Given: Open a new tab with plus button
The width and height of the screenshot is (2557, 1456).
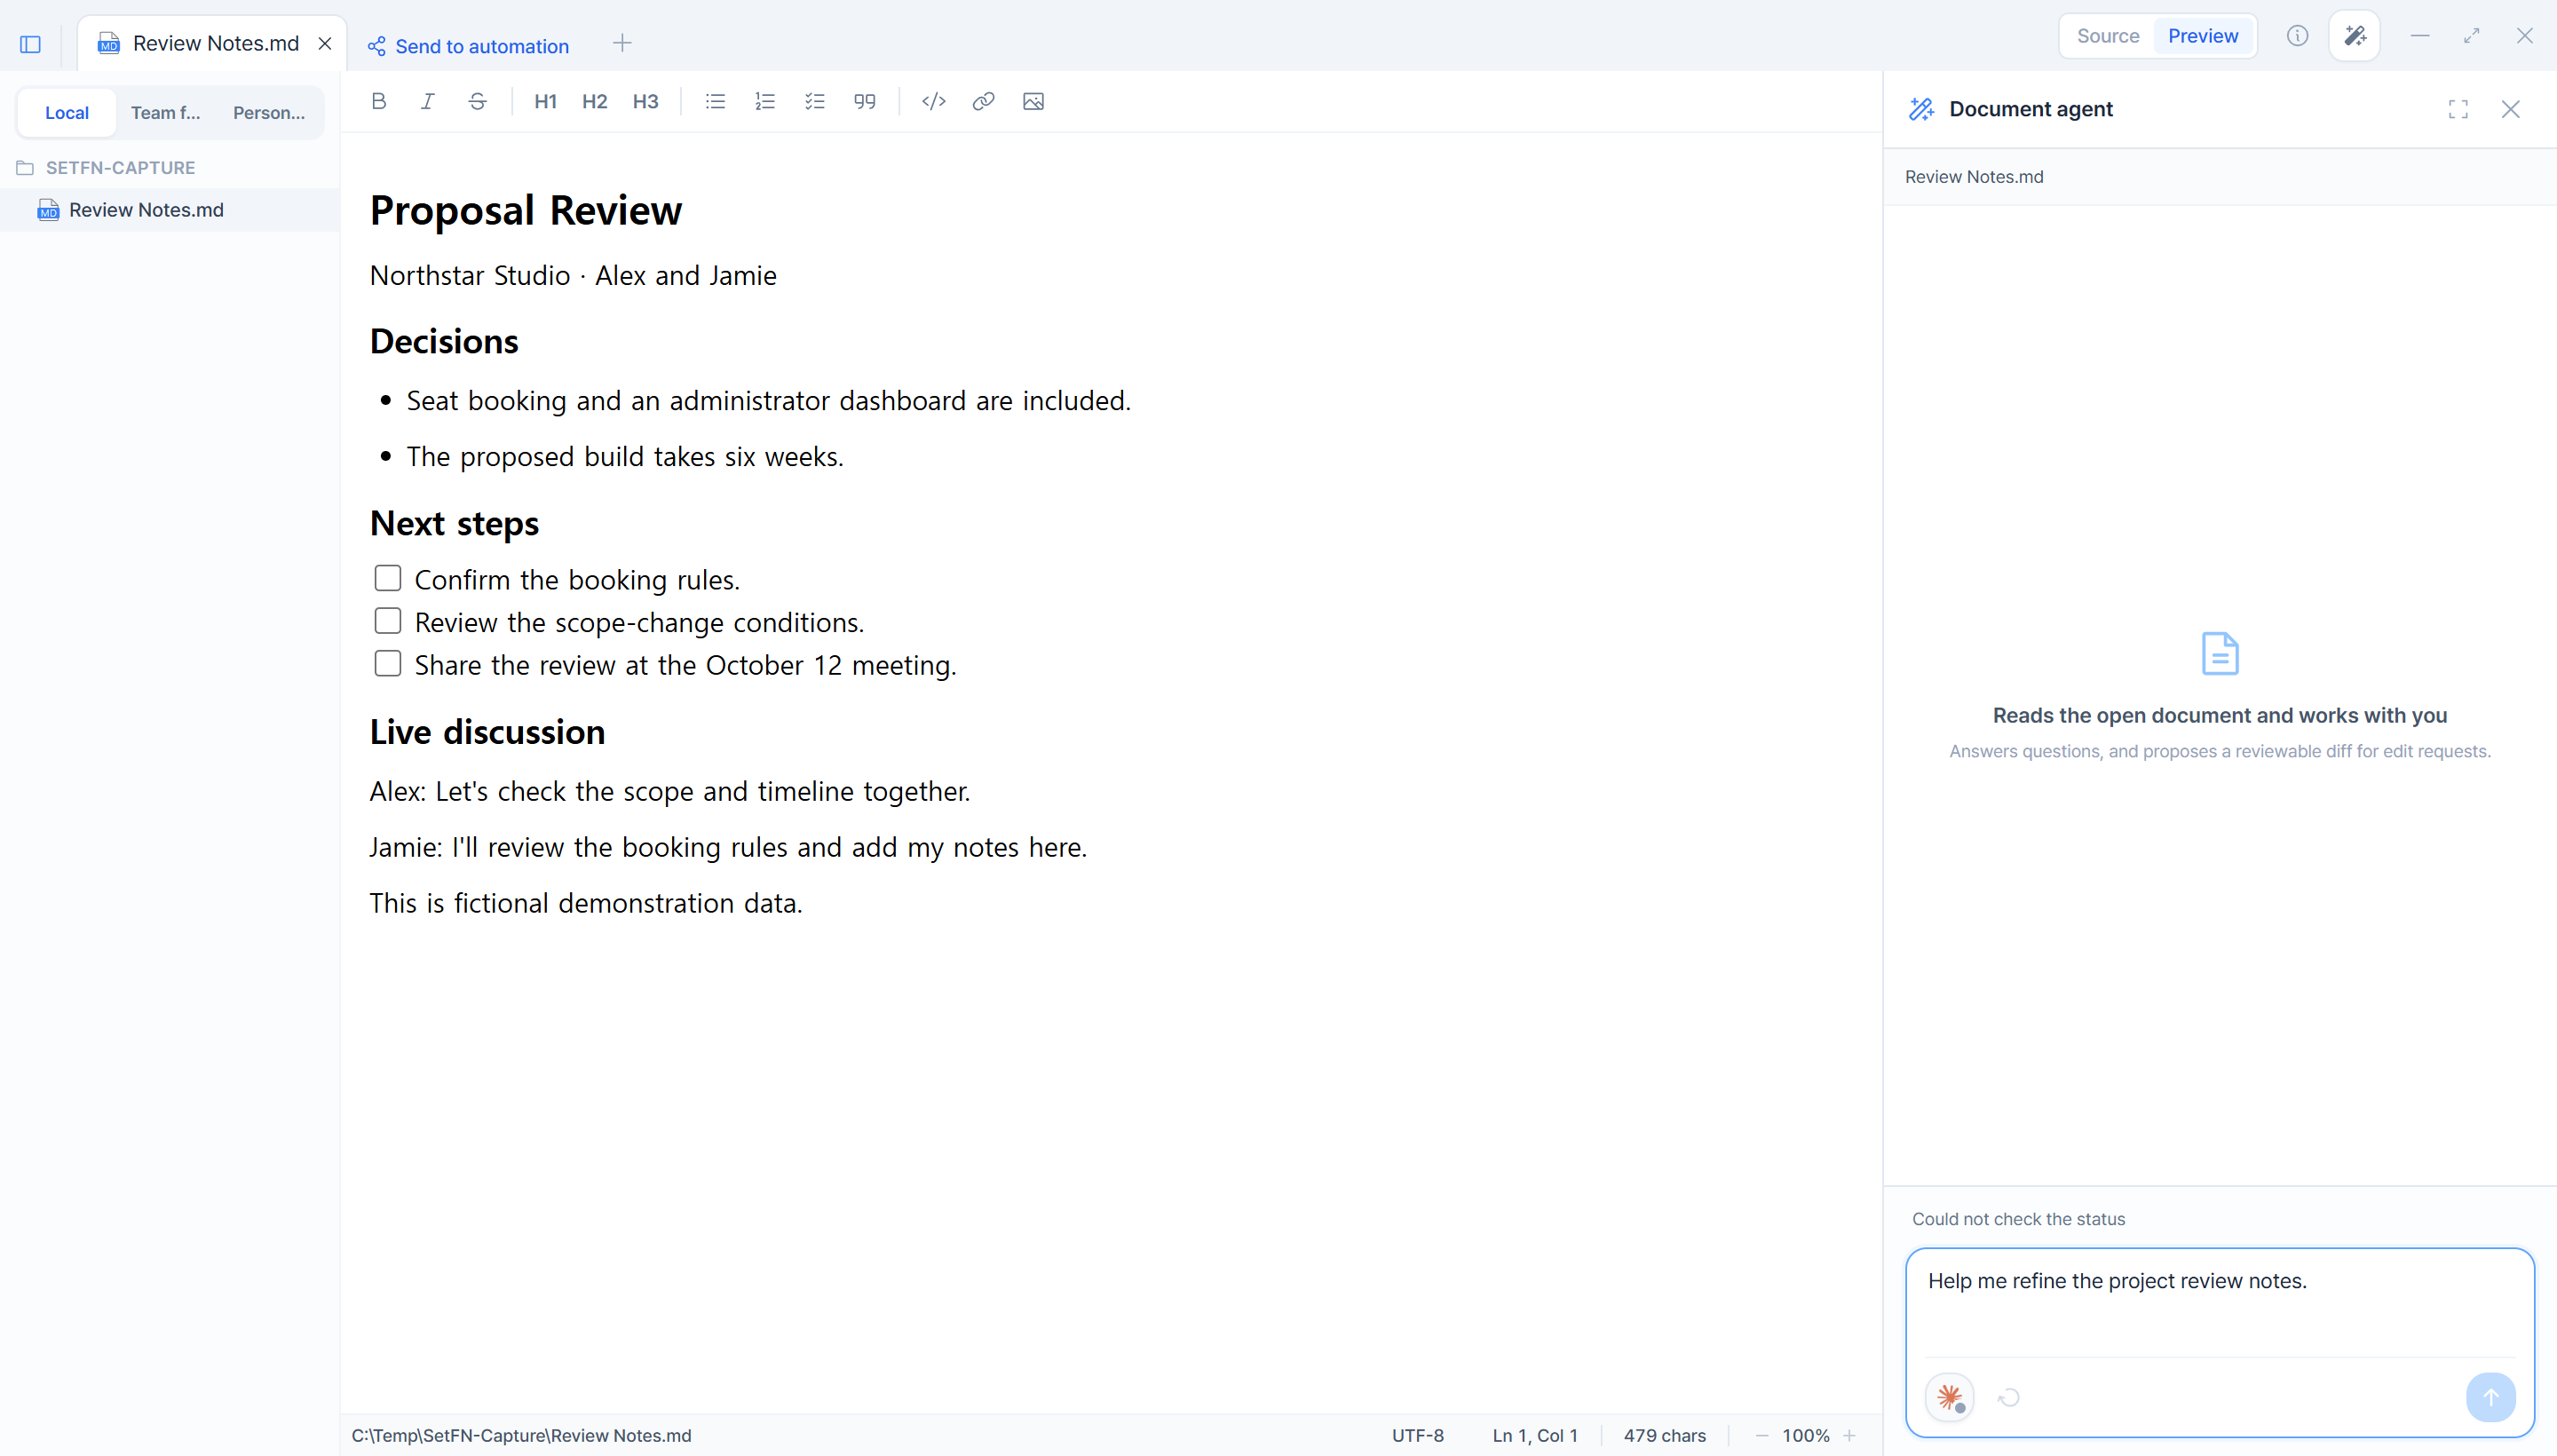Looking at the screenshot, I should [622, 43].
